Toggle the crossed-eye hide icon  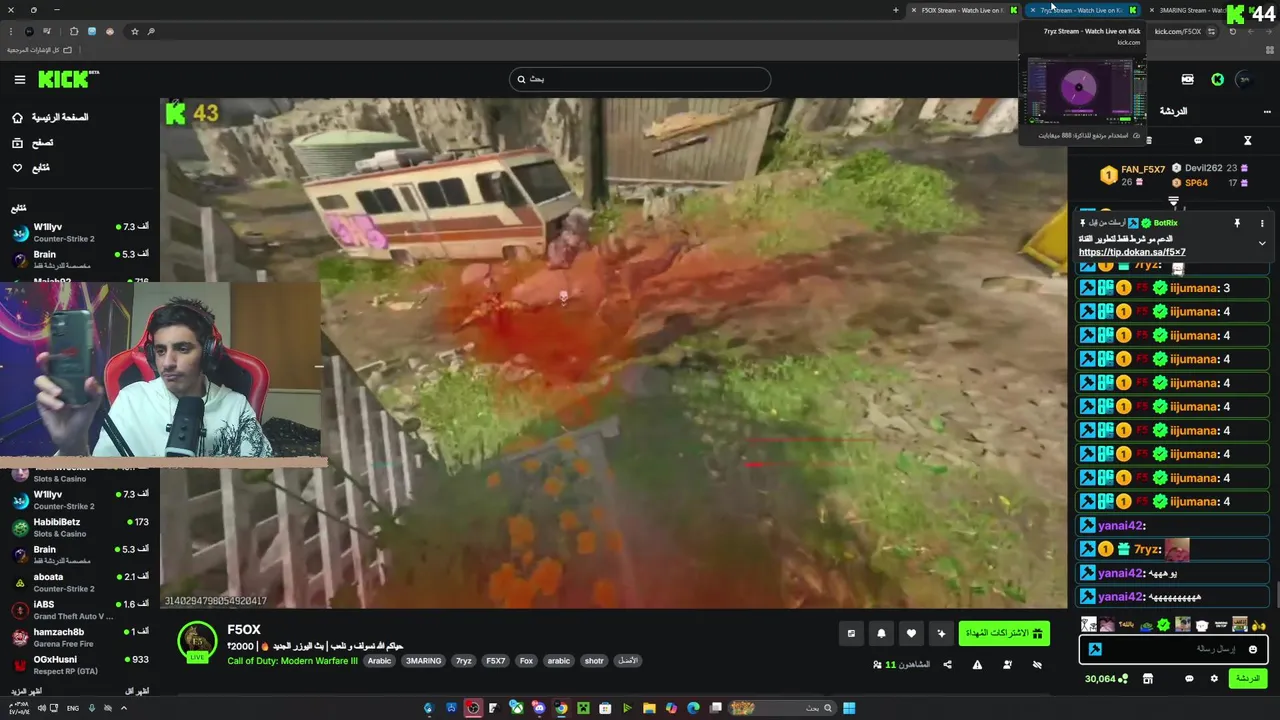coord(1037,665)
